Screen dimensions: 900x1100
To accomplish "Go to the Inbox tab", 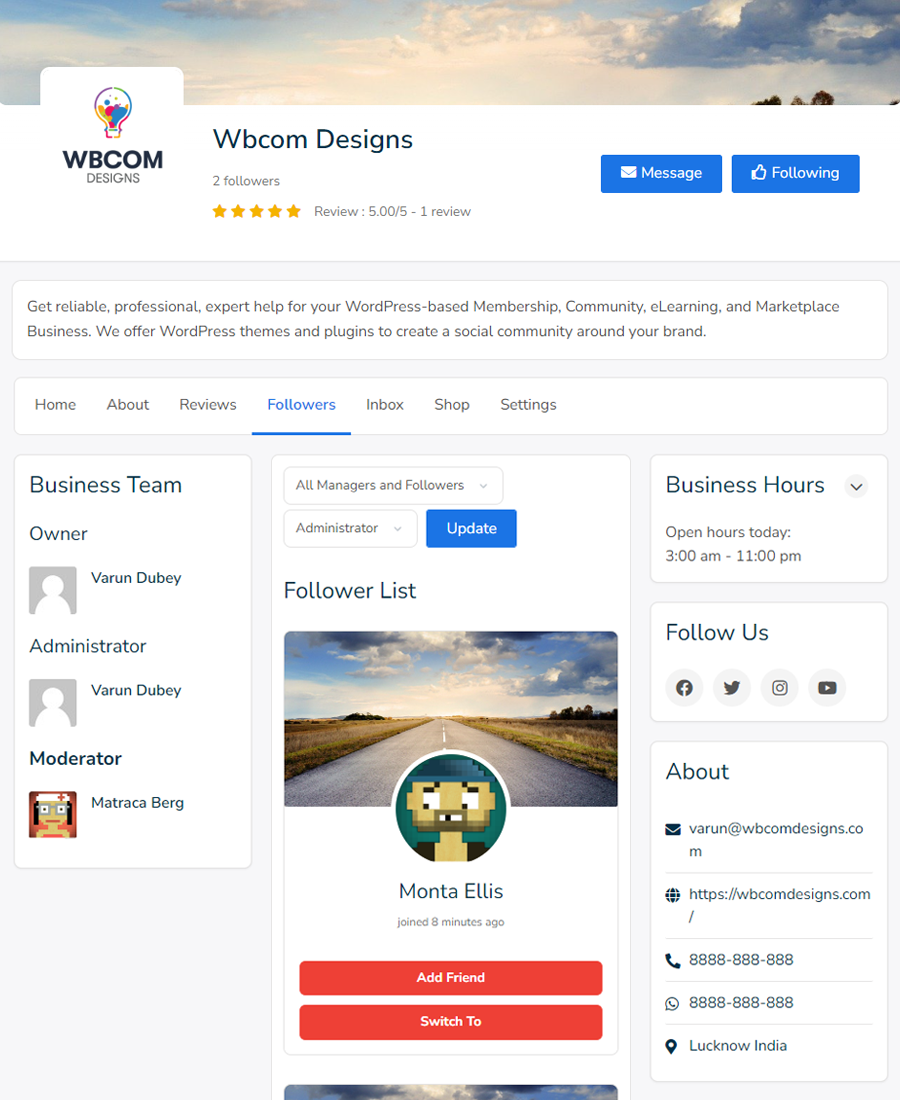I will (384, 405).
